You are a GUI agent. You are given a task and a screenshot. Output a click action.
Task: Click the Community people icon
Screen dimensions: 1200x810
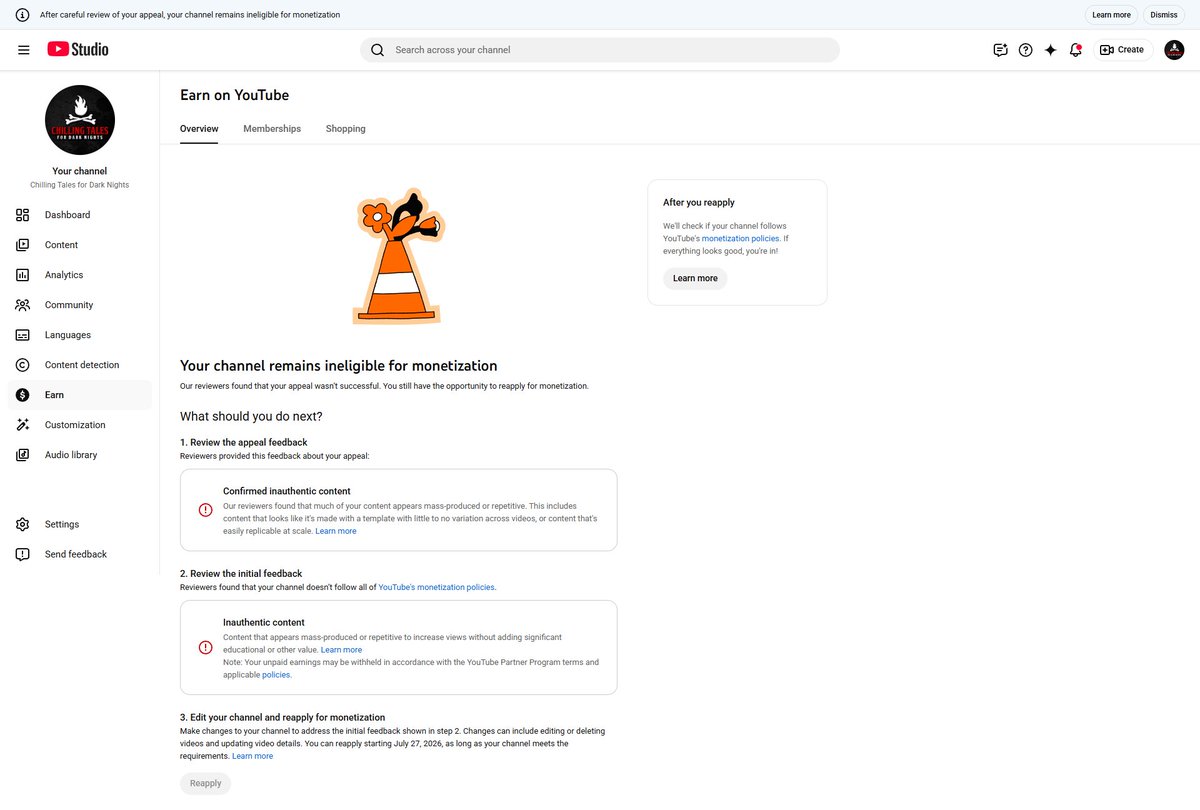(23, 305)
